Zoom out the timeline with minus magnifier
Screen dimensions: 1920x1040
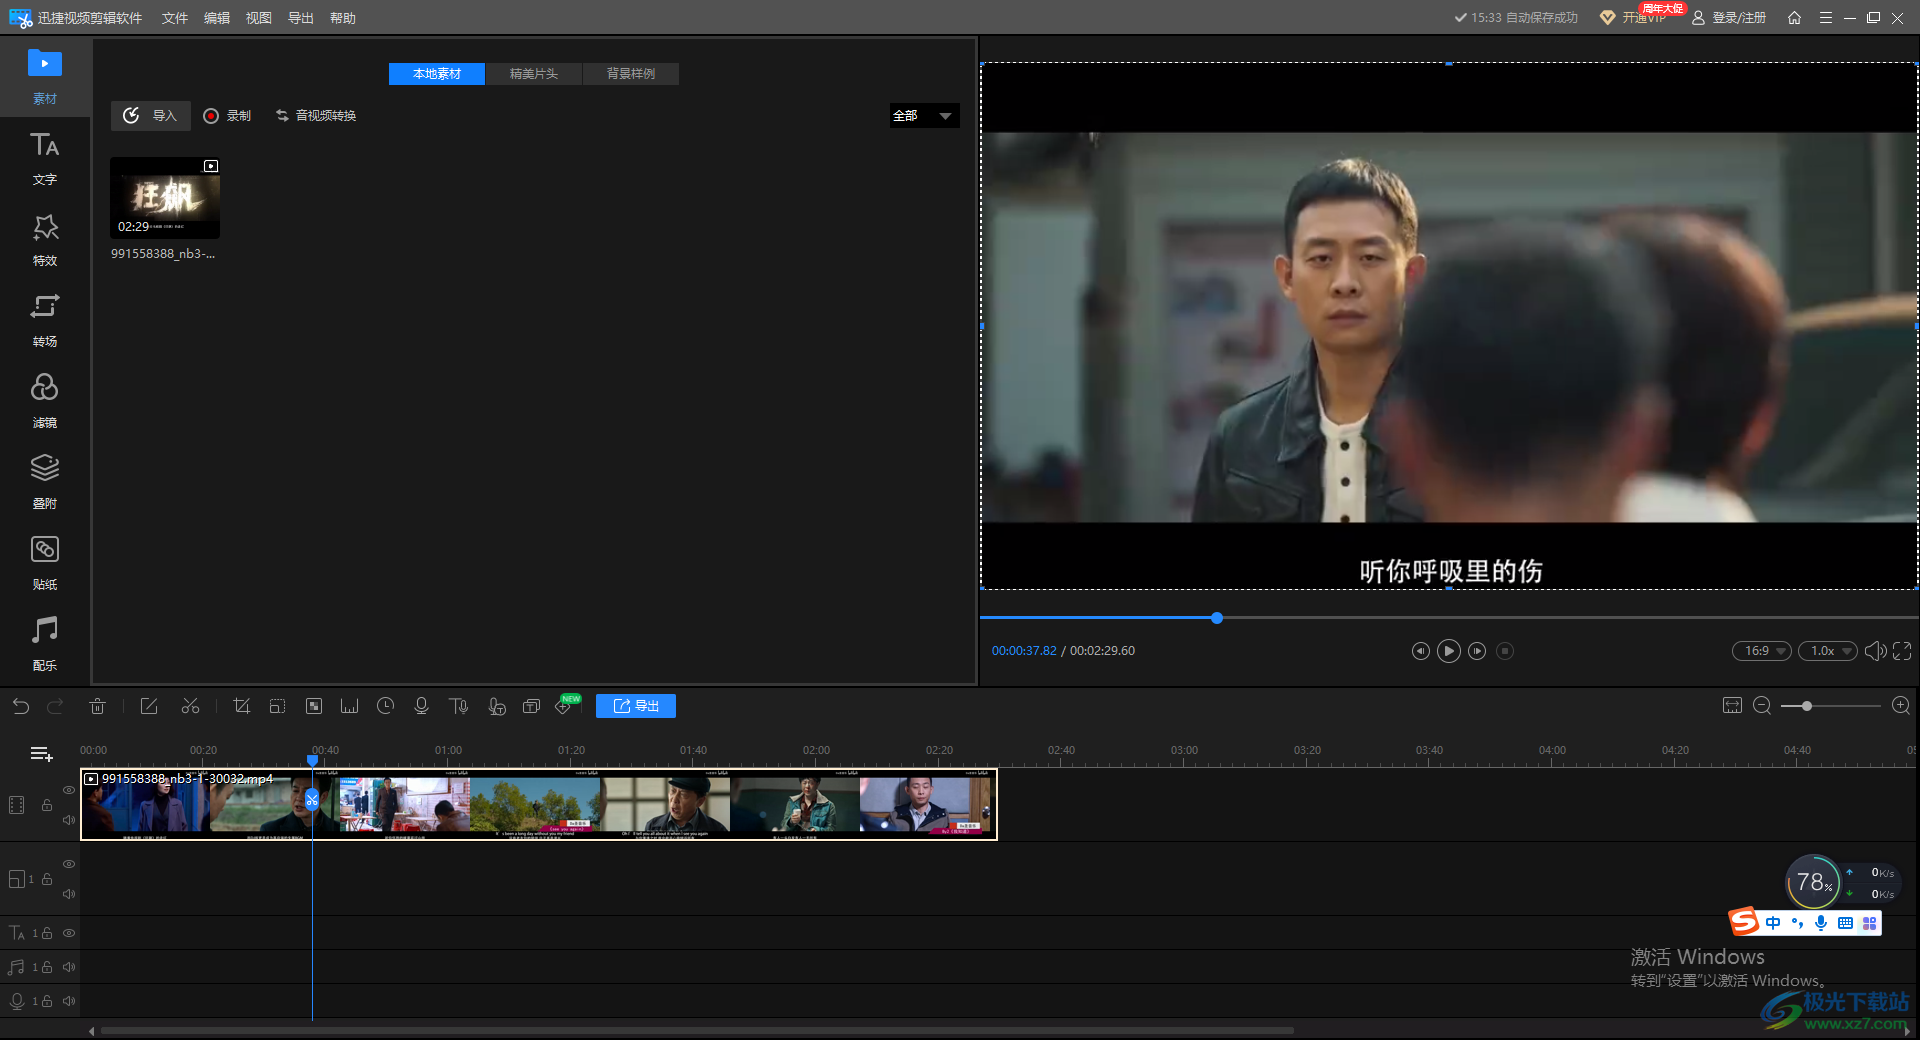point(1762,706)
